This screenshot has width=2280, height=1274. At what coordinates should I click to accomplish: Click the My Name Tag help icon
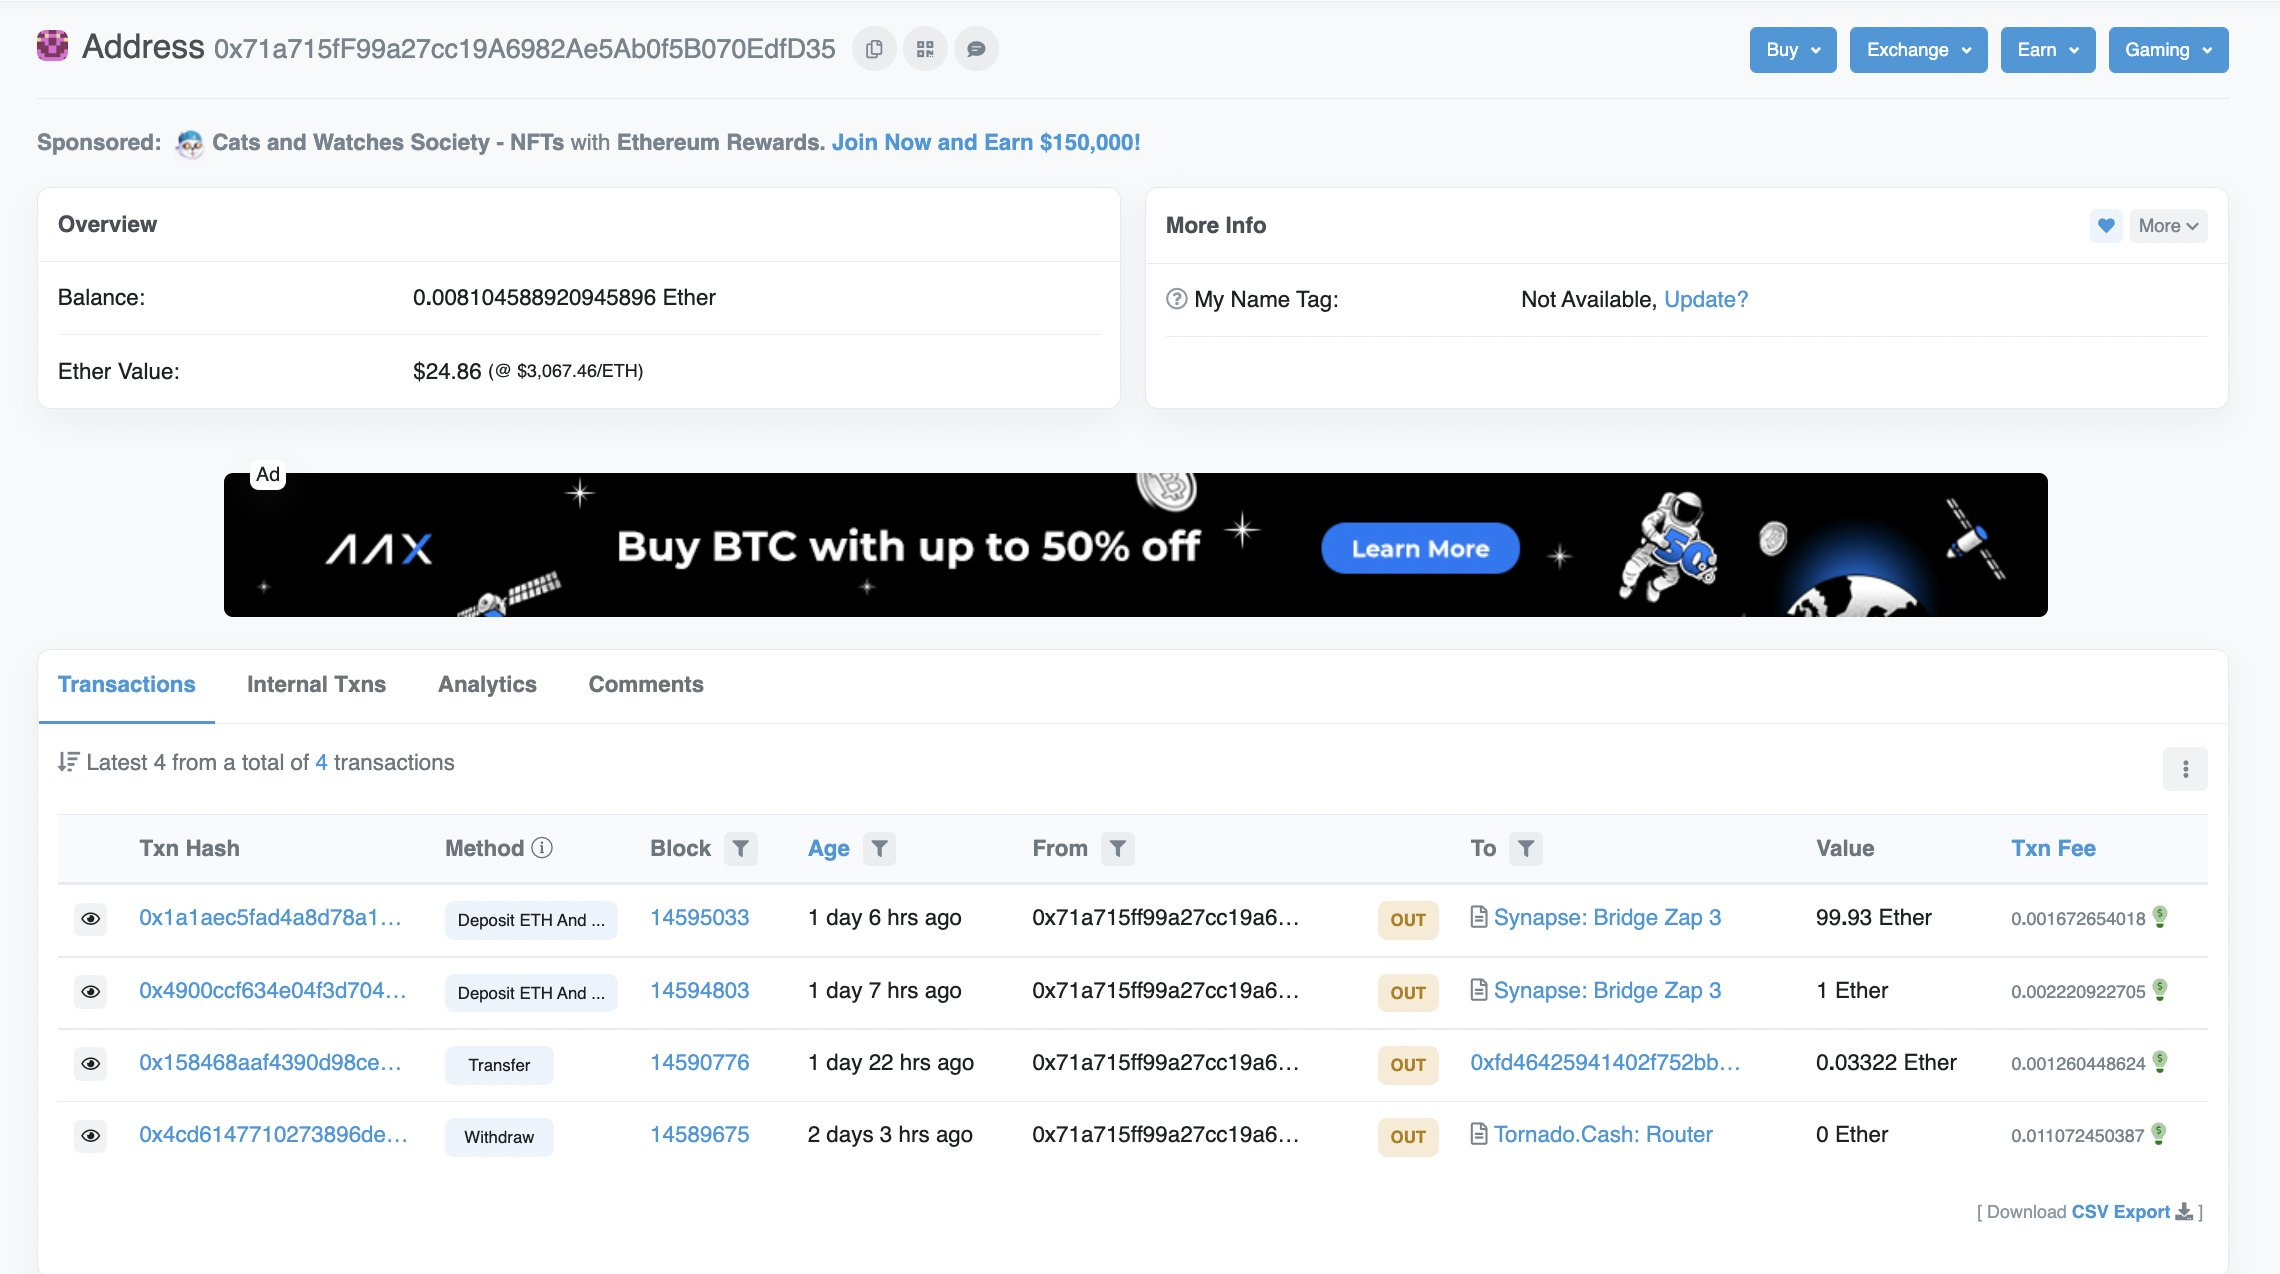tap(1176, 299)
